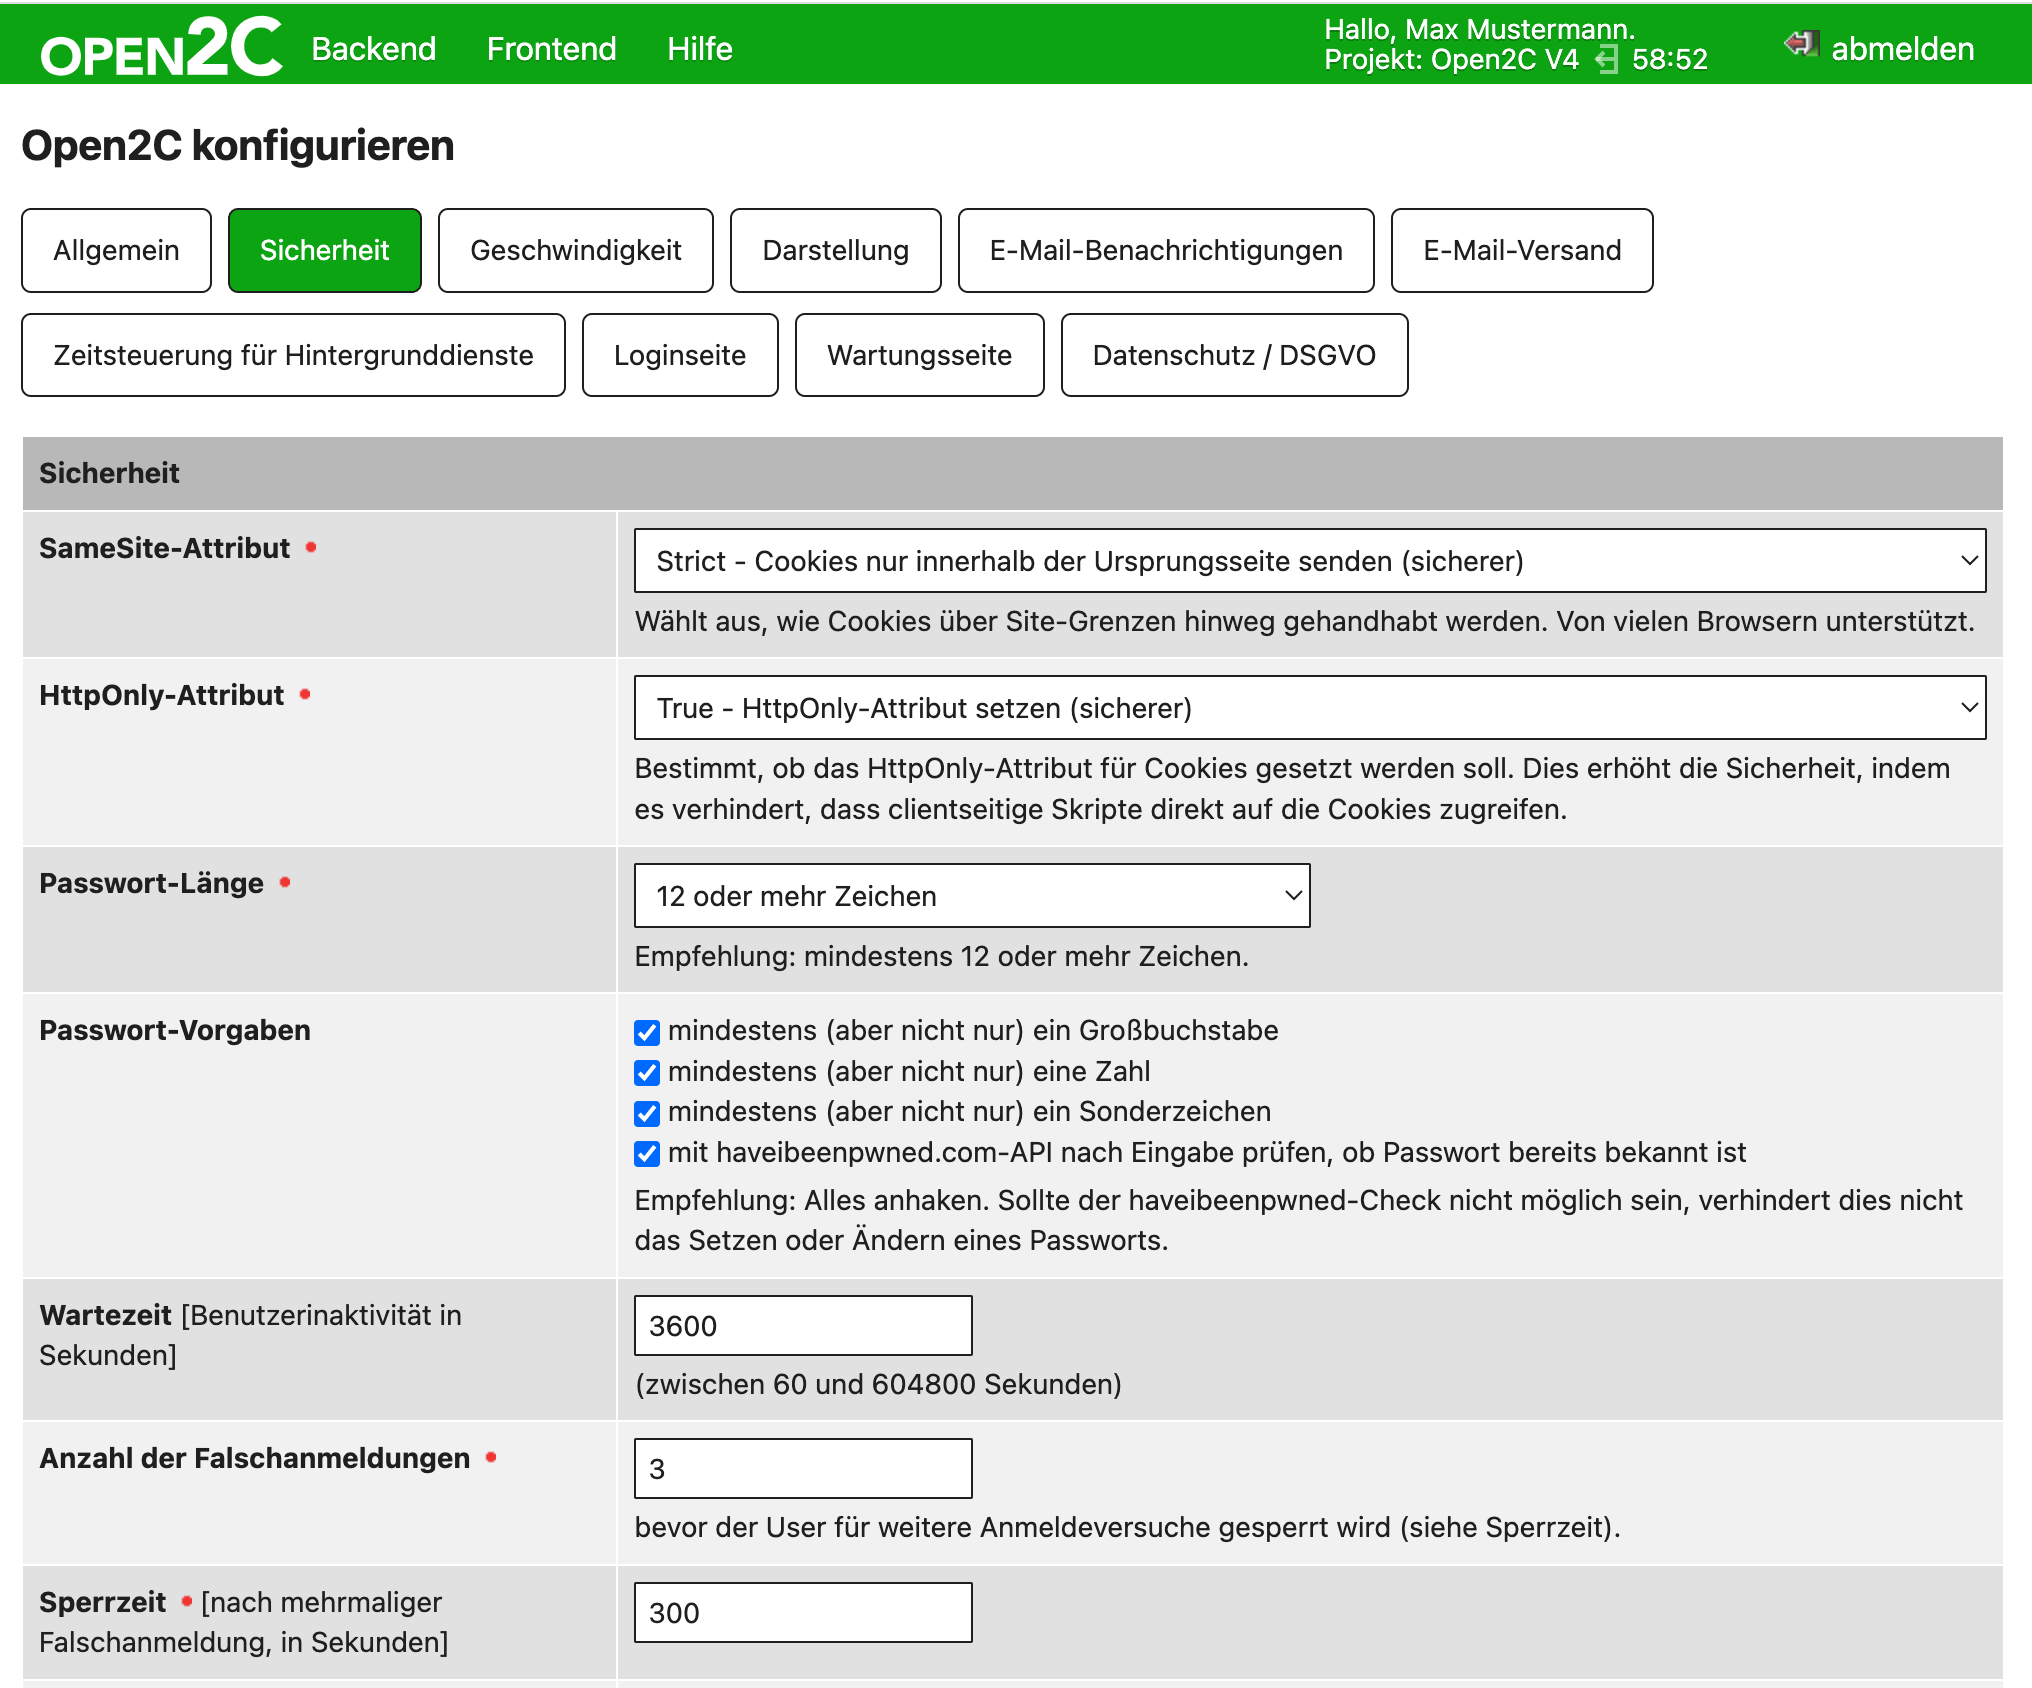Click the Open2C logo

pos(161,48)
